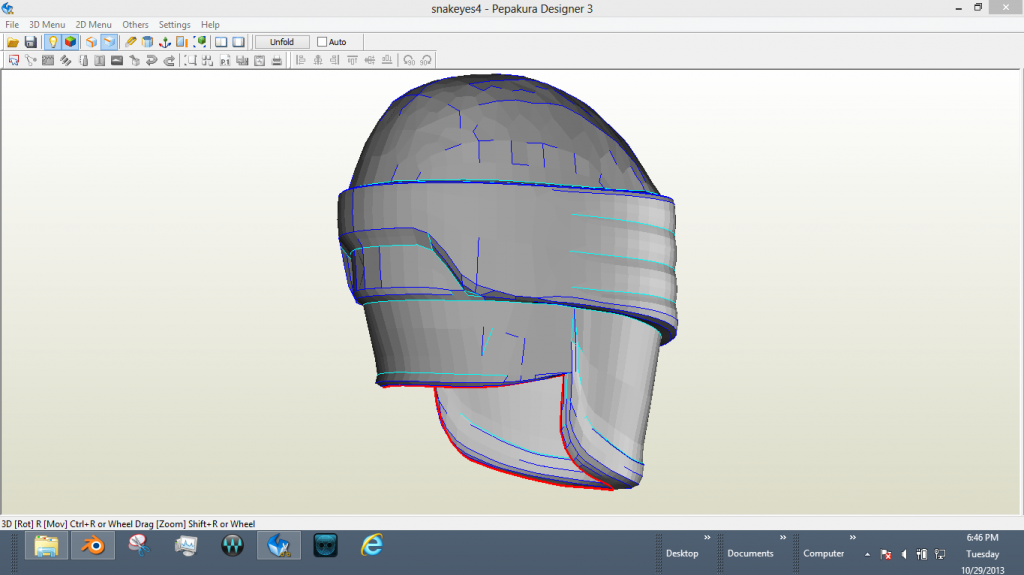Open the File menu
This screenshot has height=575, width=1024.
(12, 24)
